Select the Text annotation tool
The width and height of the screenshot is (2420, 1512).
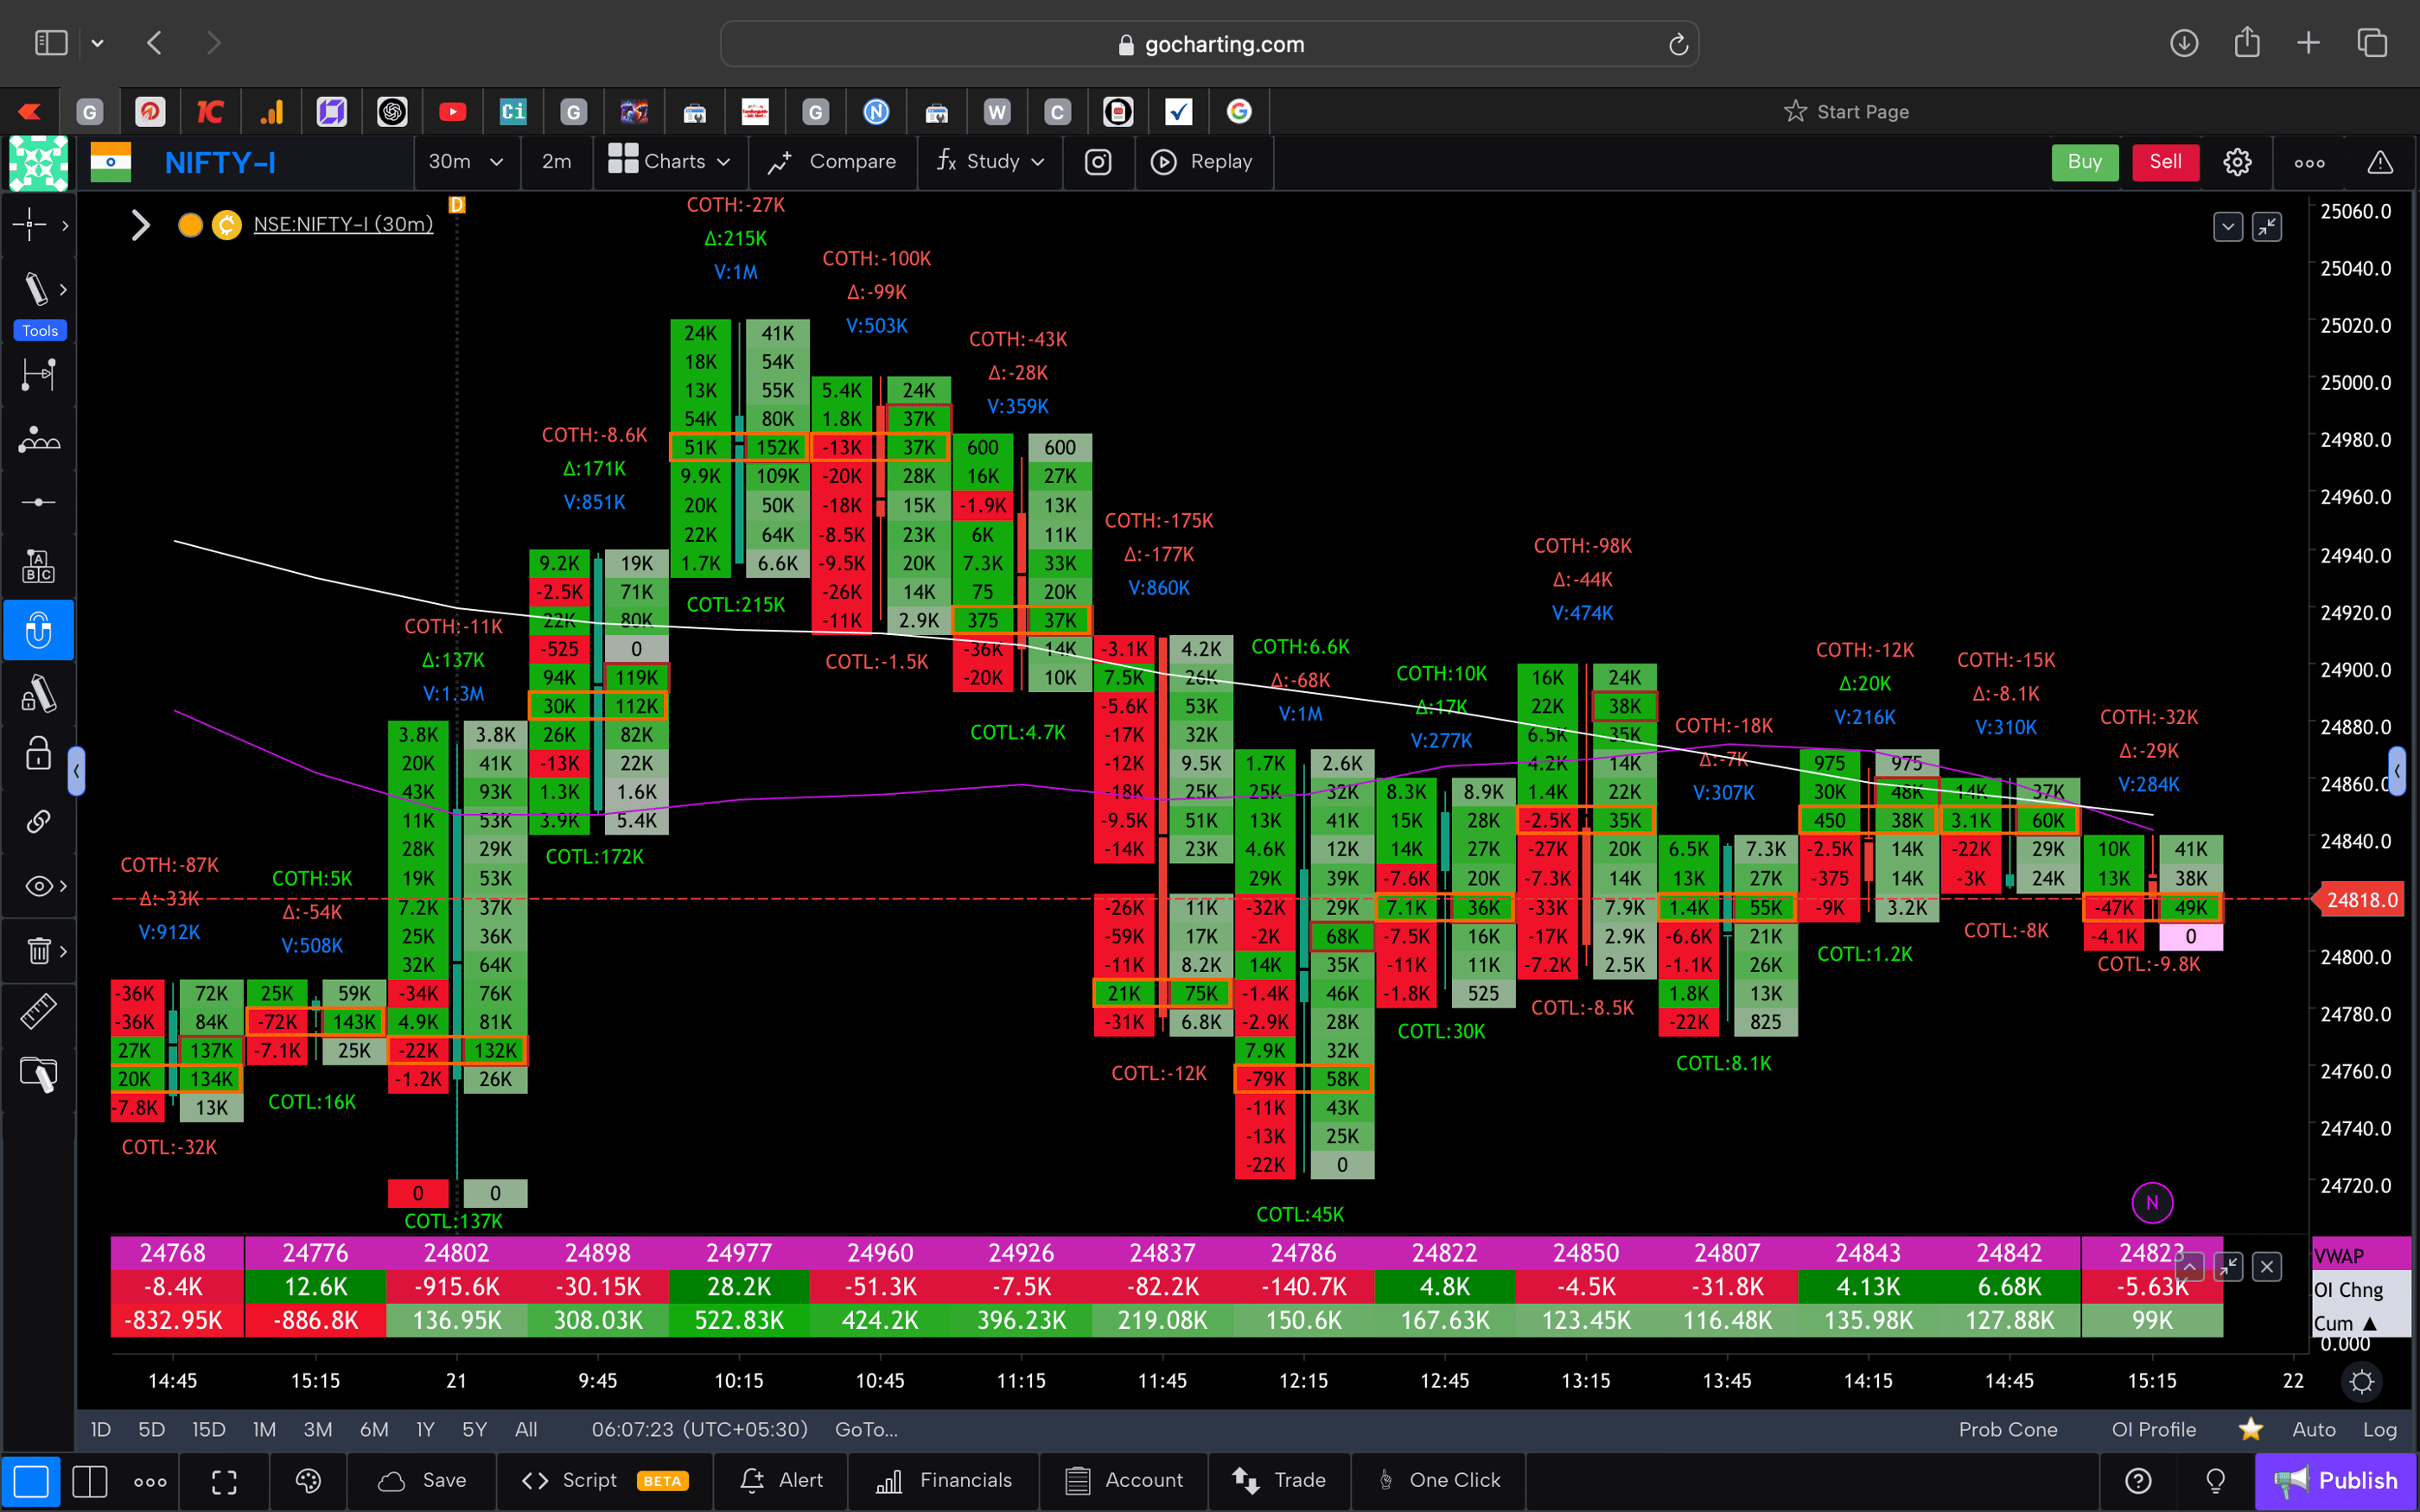[38, 565]
